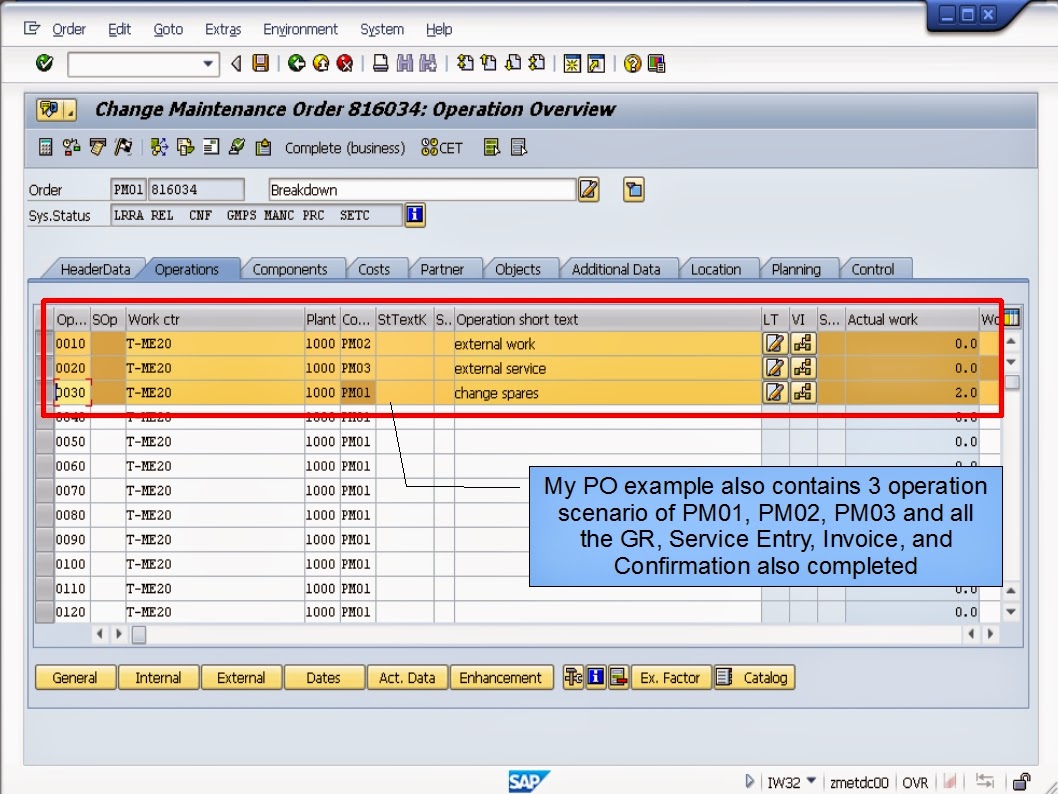1058x794 pixels.
Task: Click the long text icon for operation 0030
Action: click(x=775, y=393)
